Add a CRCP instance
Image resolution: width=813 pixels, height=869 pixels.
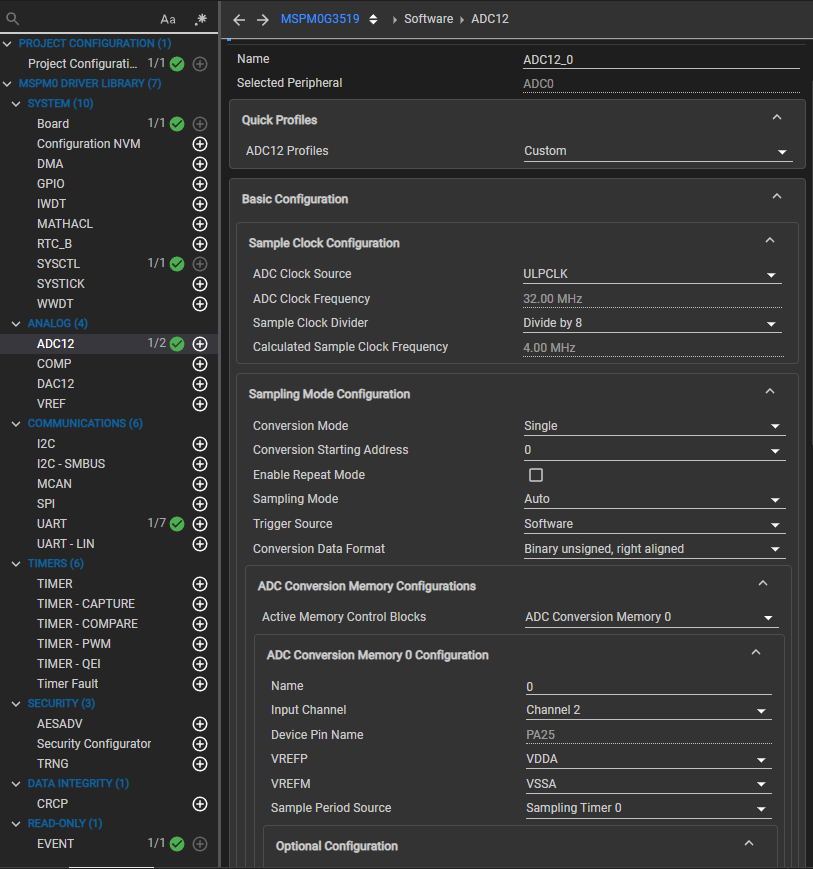point(200,804)
